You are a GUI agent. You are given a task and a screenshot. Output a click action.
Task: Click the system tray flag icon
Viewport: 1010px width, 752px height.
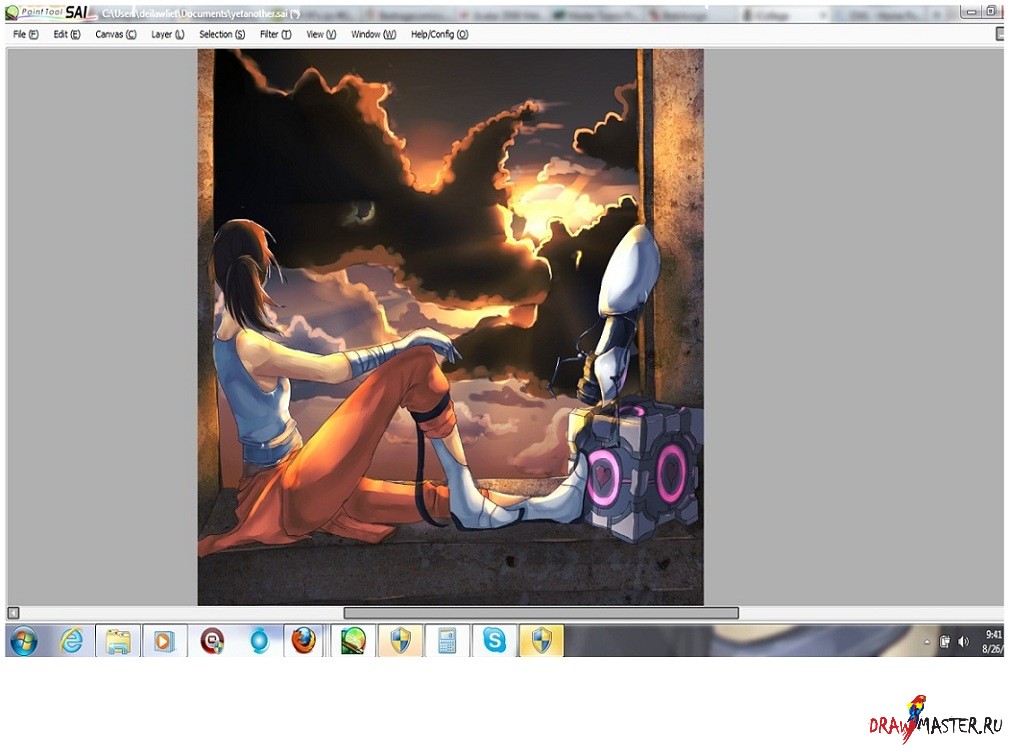[x=945, y=641]
